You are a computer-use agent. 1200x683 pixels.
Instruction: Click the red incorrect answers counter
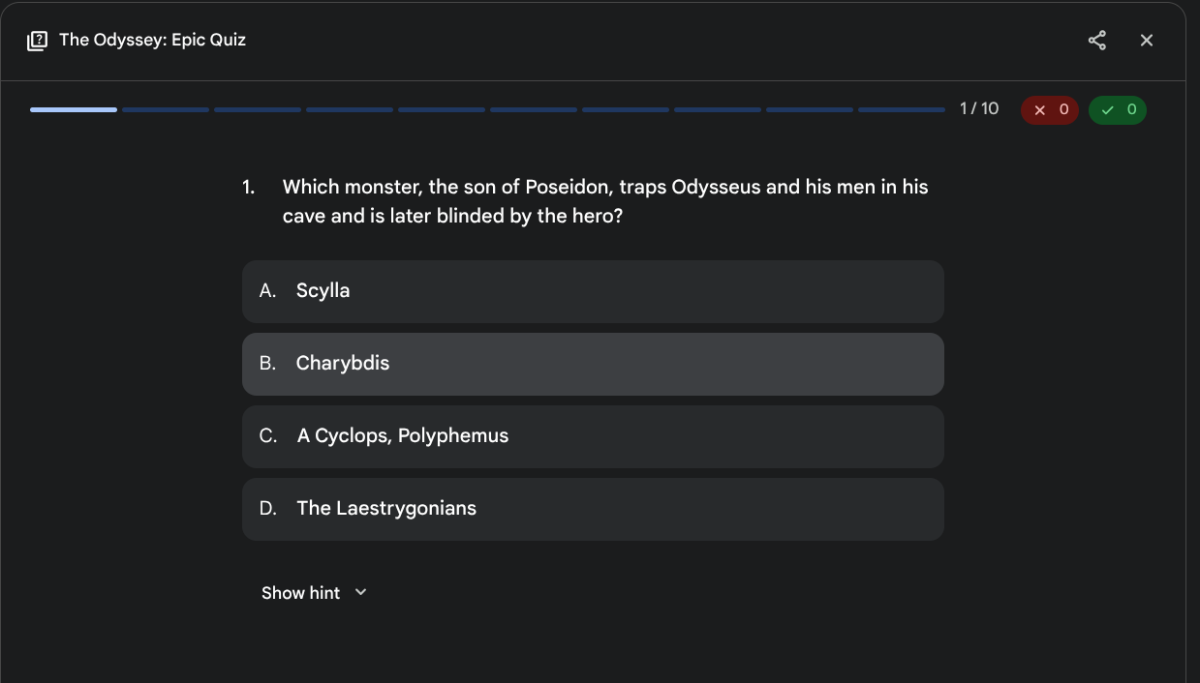click(x=1049, y=109)
